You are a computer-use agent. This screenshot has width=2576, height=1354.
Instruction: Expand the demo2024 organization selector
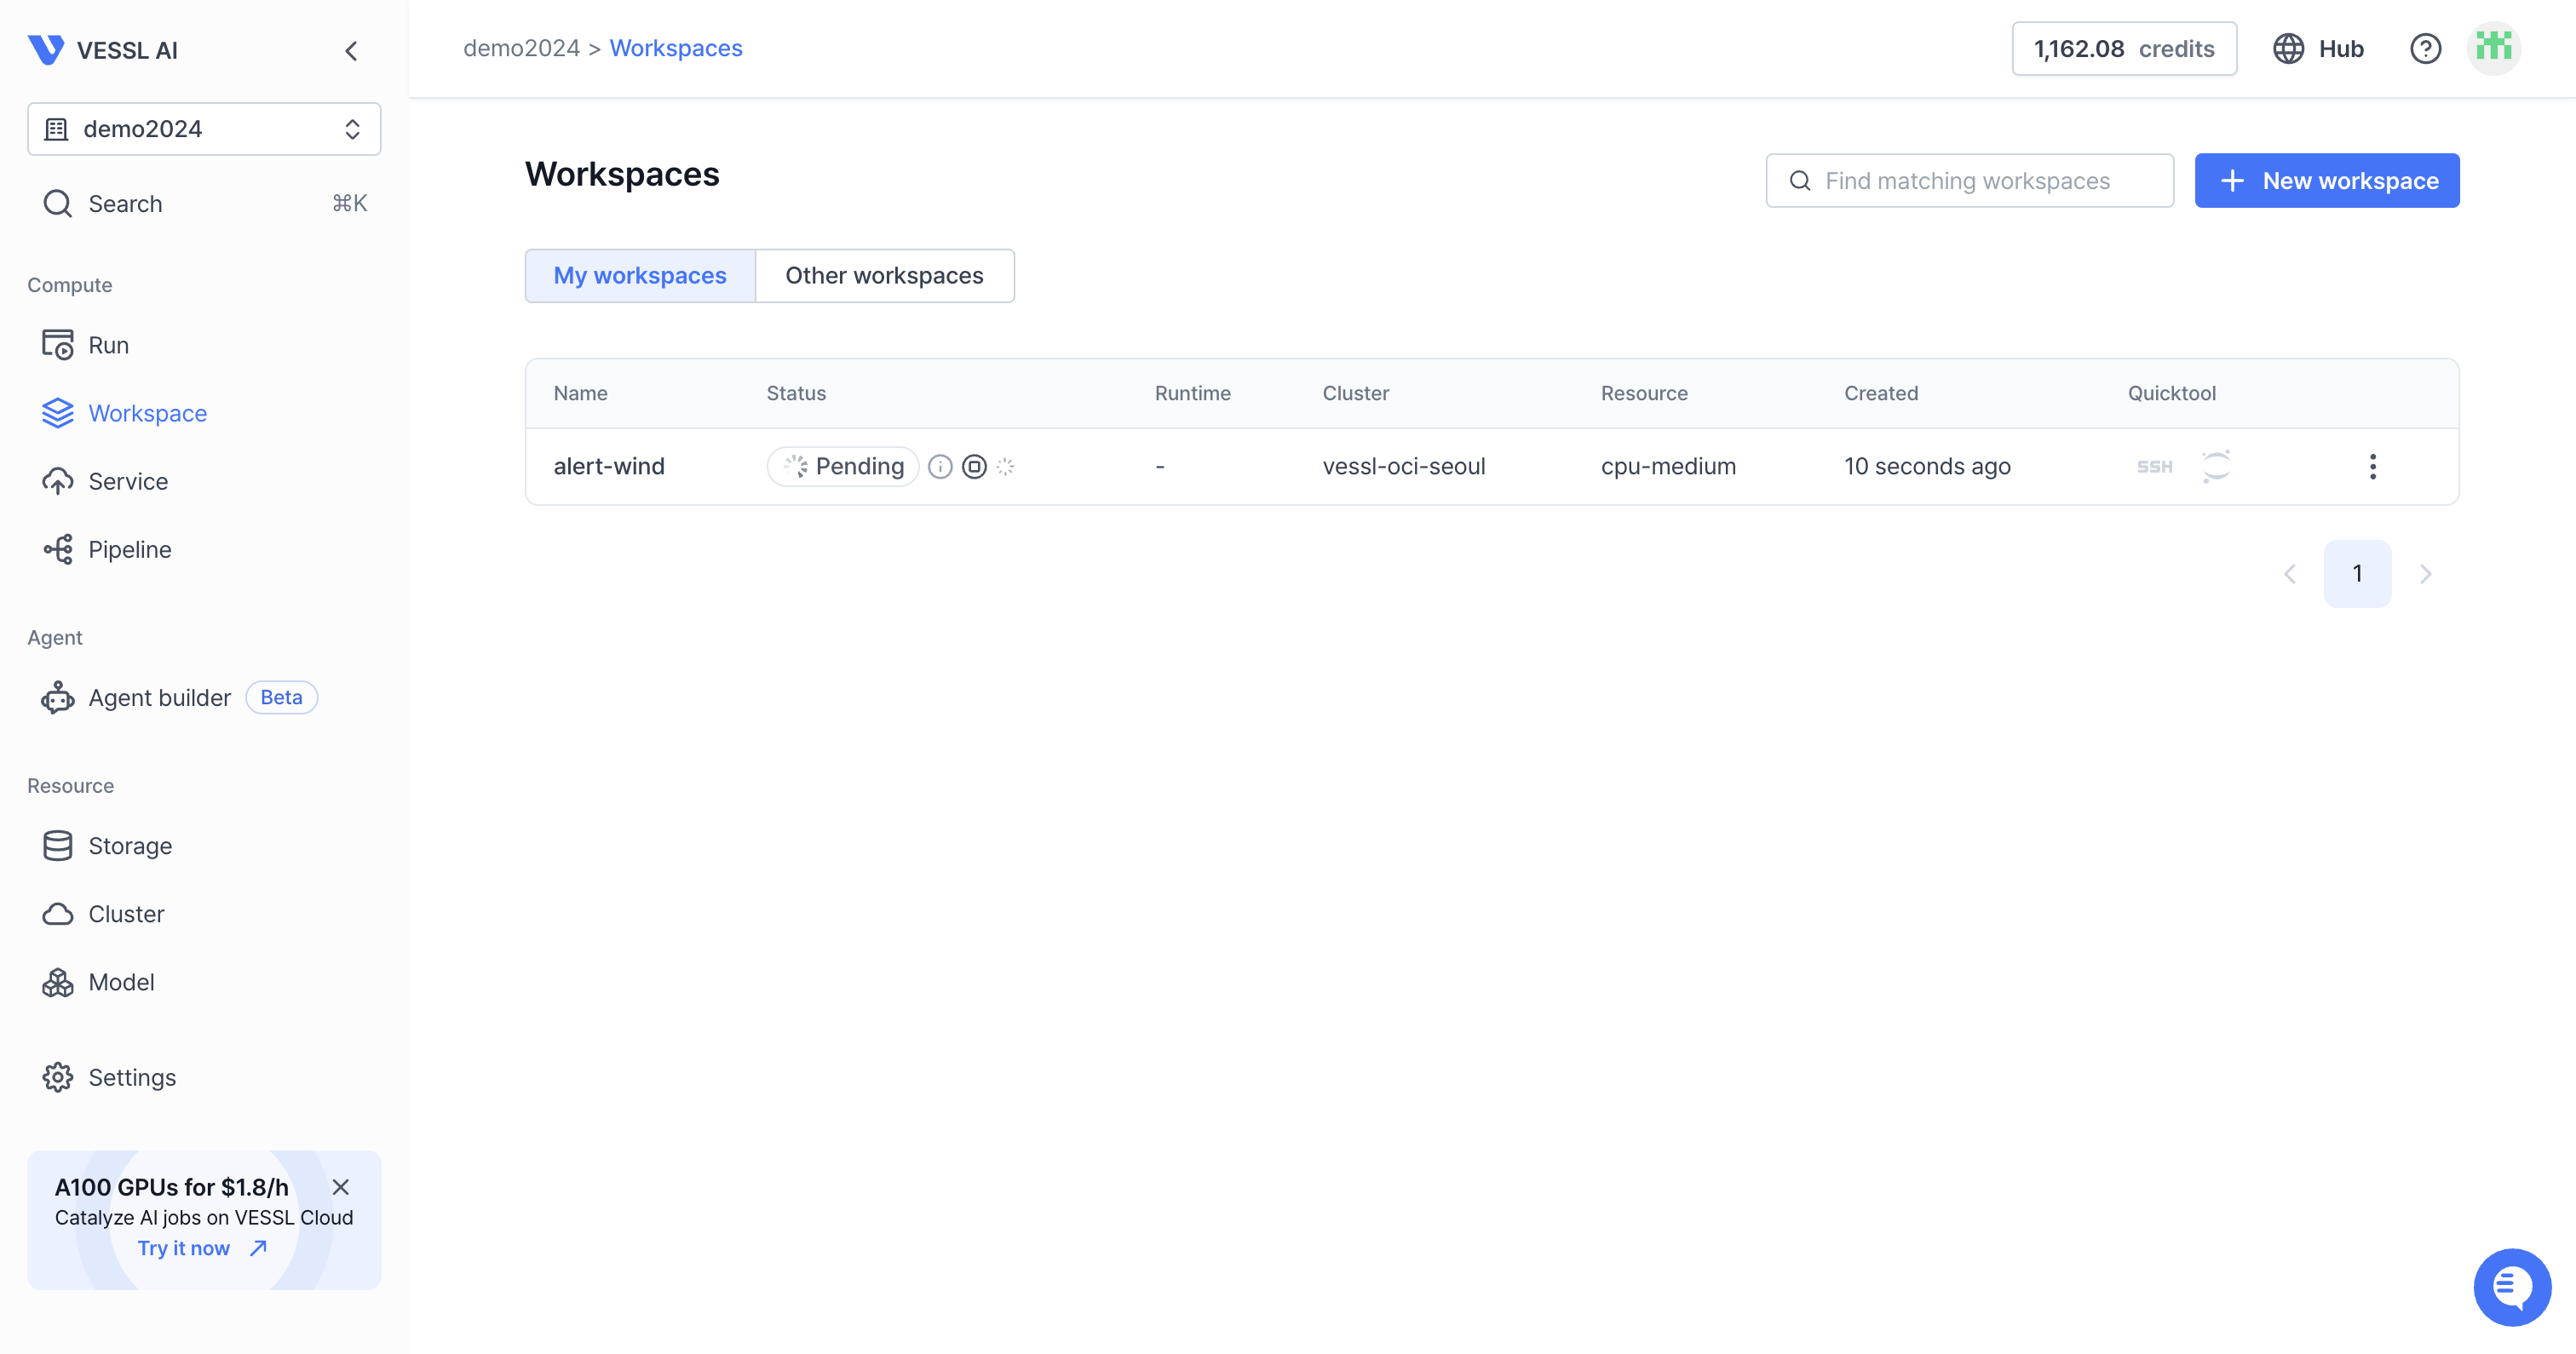click(x=204, y=129)
